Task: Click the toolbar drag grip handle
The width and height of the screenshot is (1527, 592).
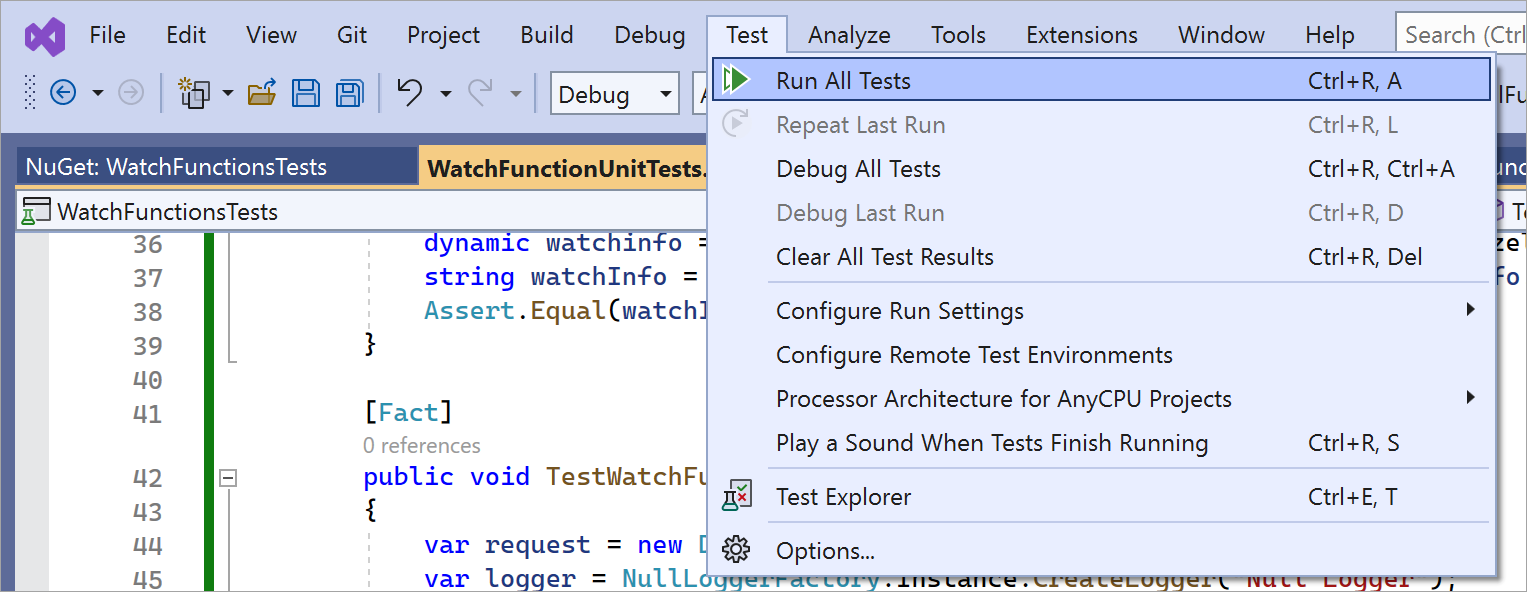Action: 31,94
